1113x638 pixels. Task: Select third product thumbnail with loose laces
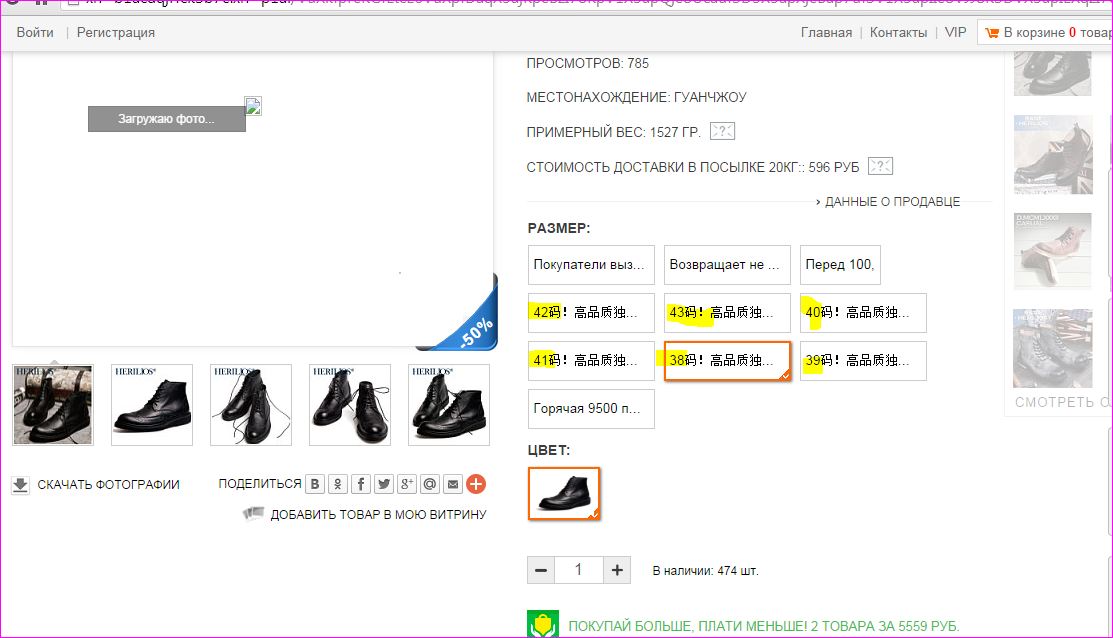pos(251,405)
